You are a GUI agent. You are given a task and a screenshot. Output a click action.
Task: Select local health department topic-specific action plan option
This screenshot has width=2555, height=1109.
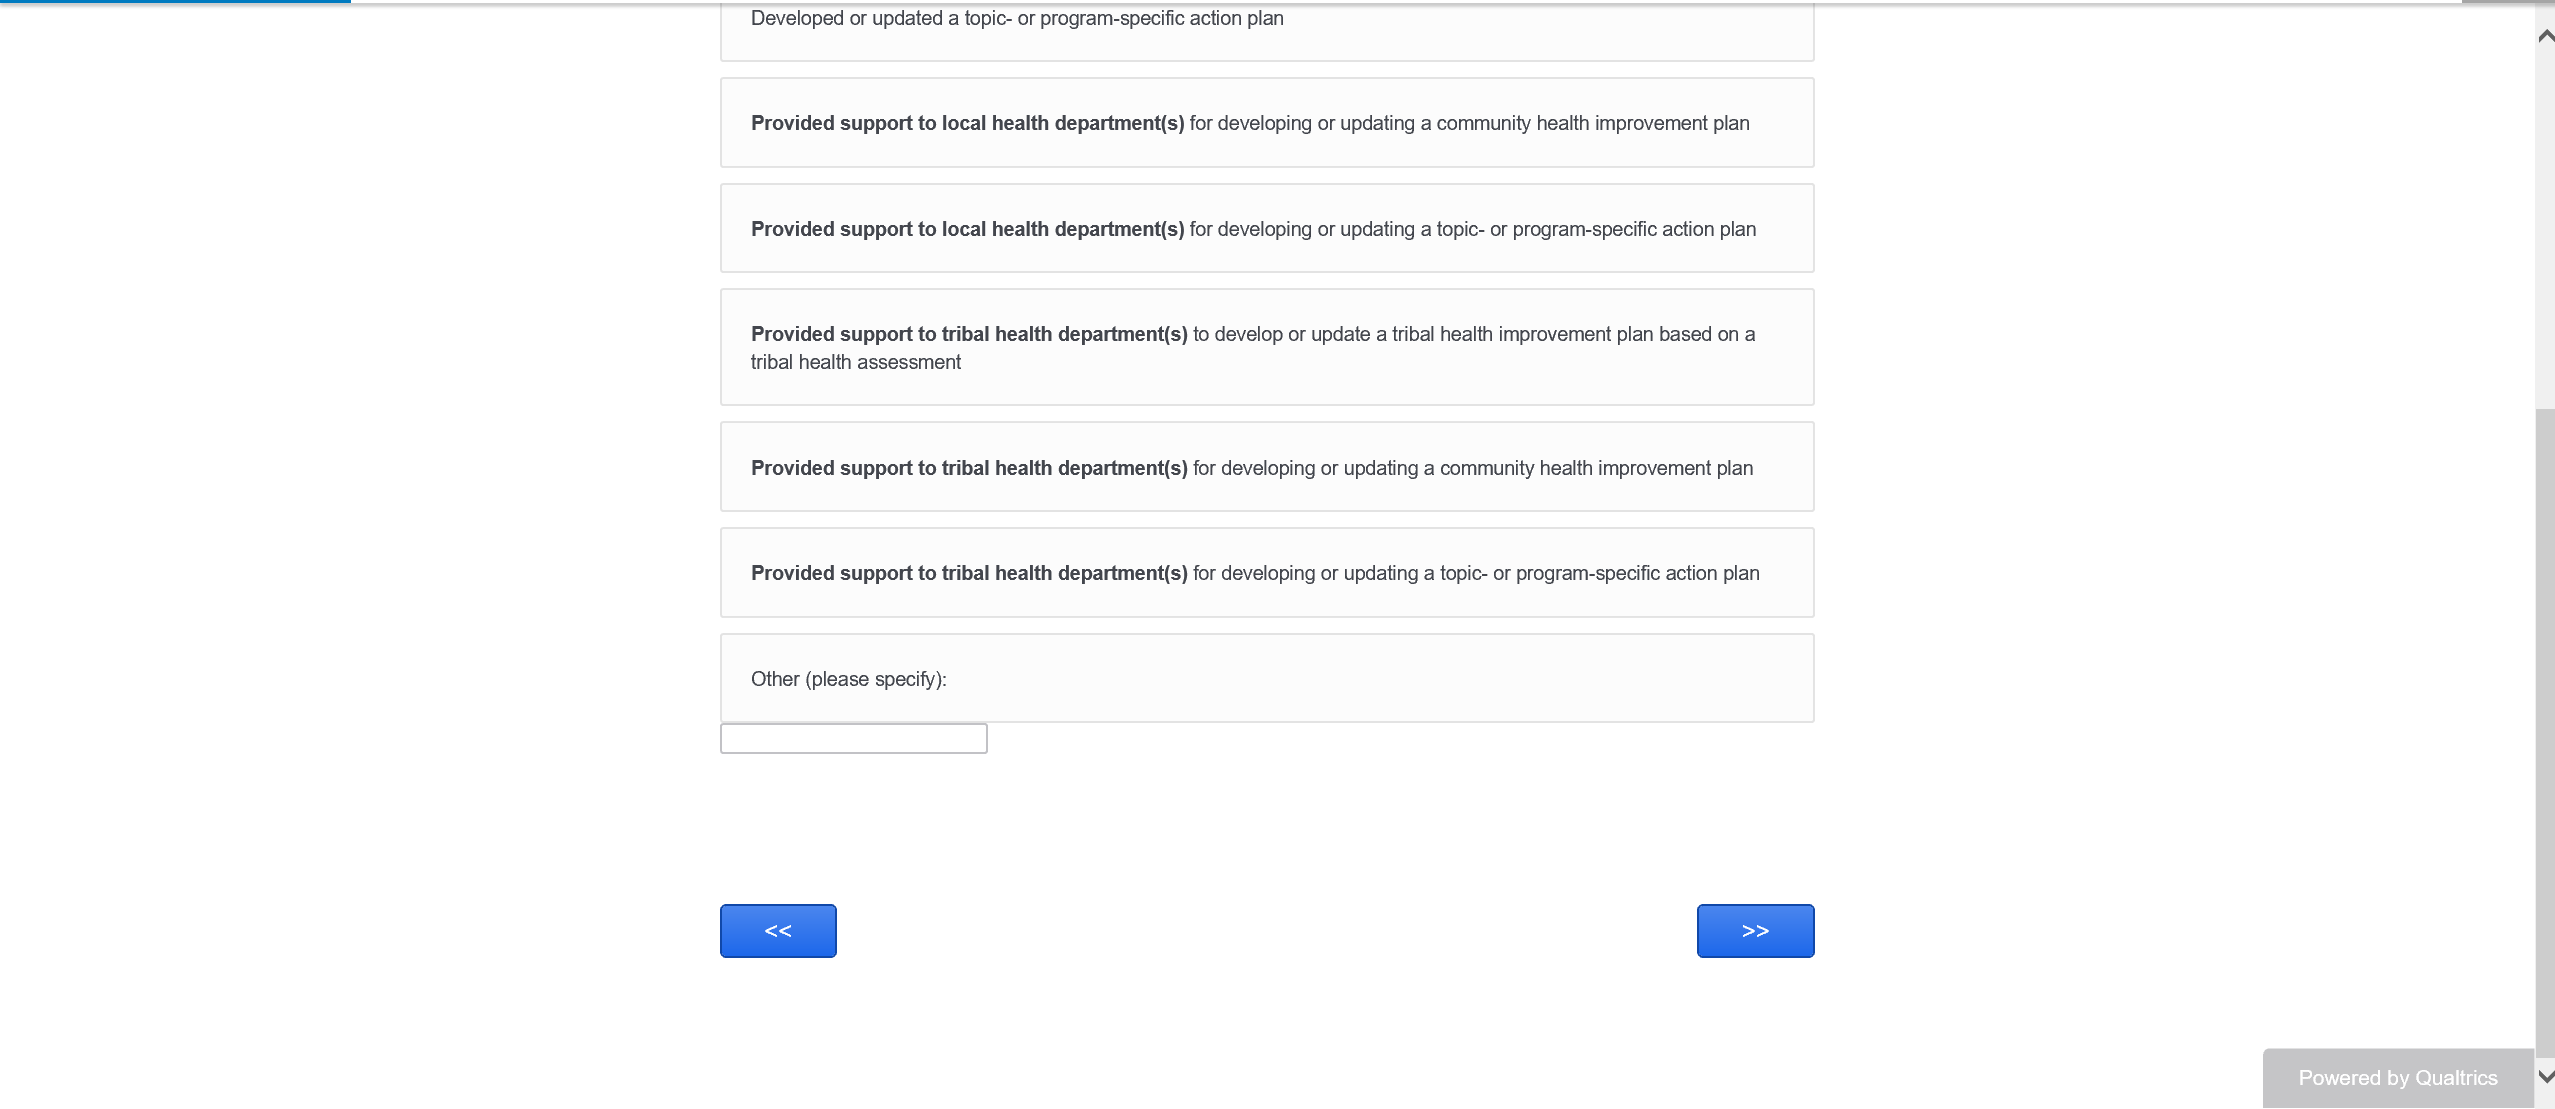pyautogui.click(x=1266, y=229)
